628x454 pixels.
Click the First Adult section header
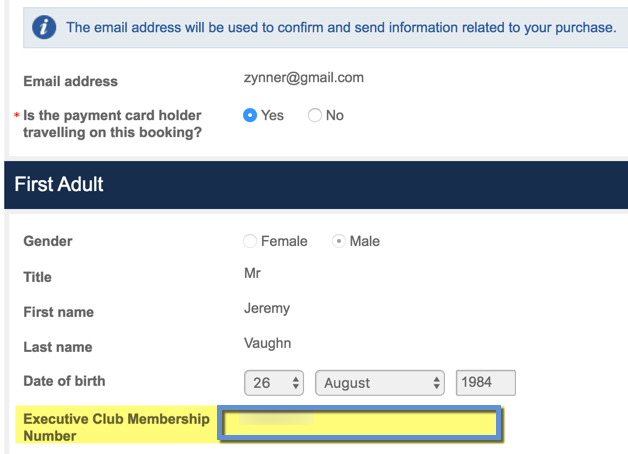(x=316, y=185)
